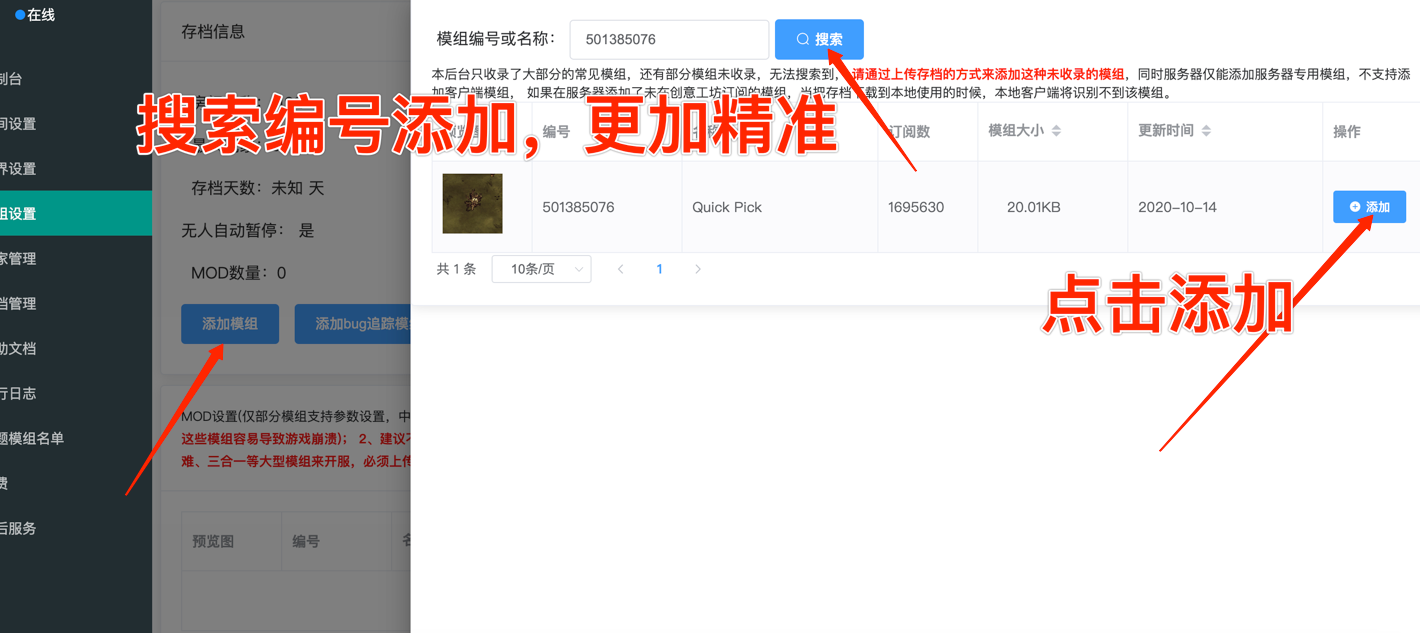Select page 1 in pagination
The width and height of the screenshot is (1420, 633).
pos(659,269)
